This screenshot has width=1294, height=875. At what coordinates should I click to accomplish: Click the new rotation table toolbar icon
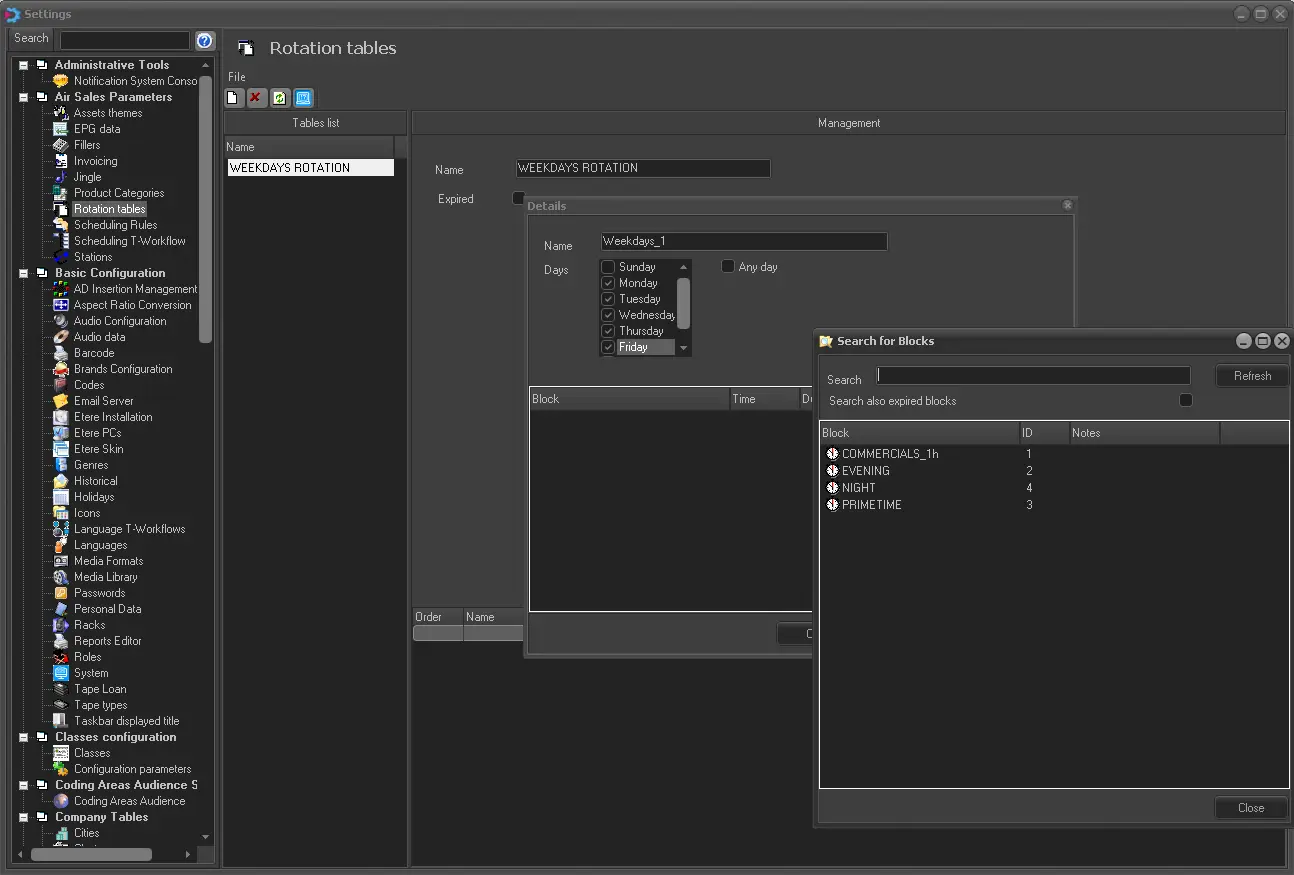click(232, 98)
